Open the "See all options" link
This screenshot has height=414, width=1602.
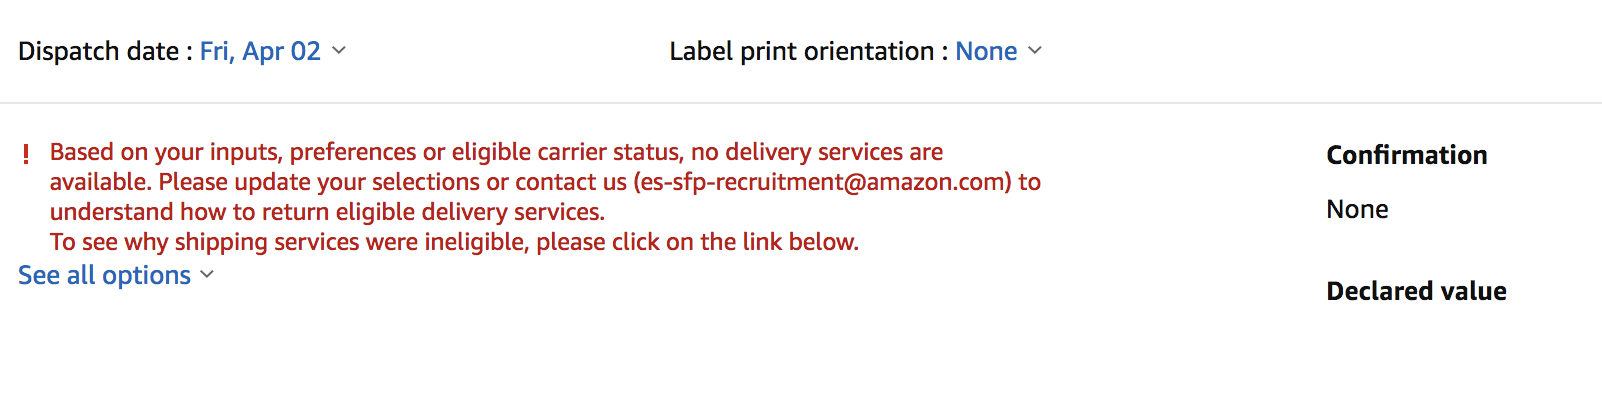104,275
